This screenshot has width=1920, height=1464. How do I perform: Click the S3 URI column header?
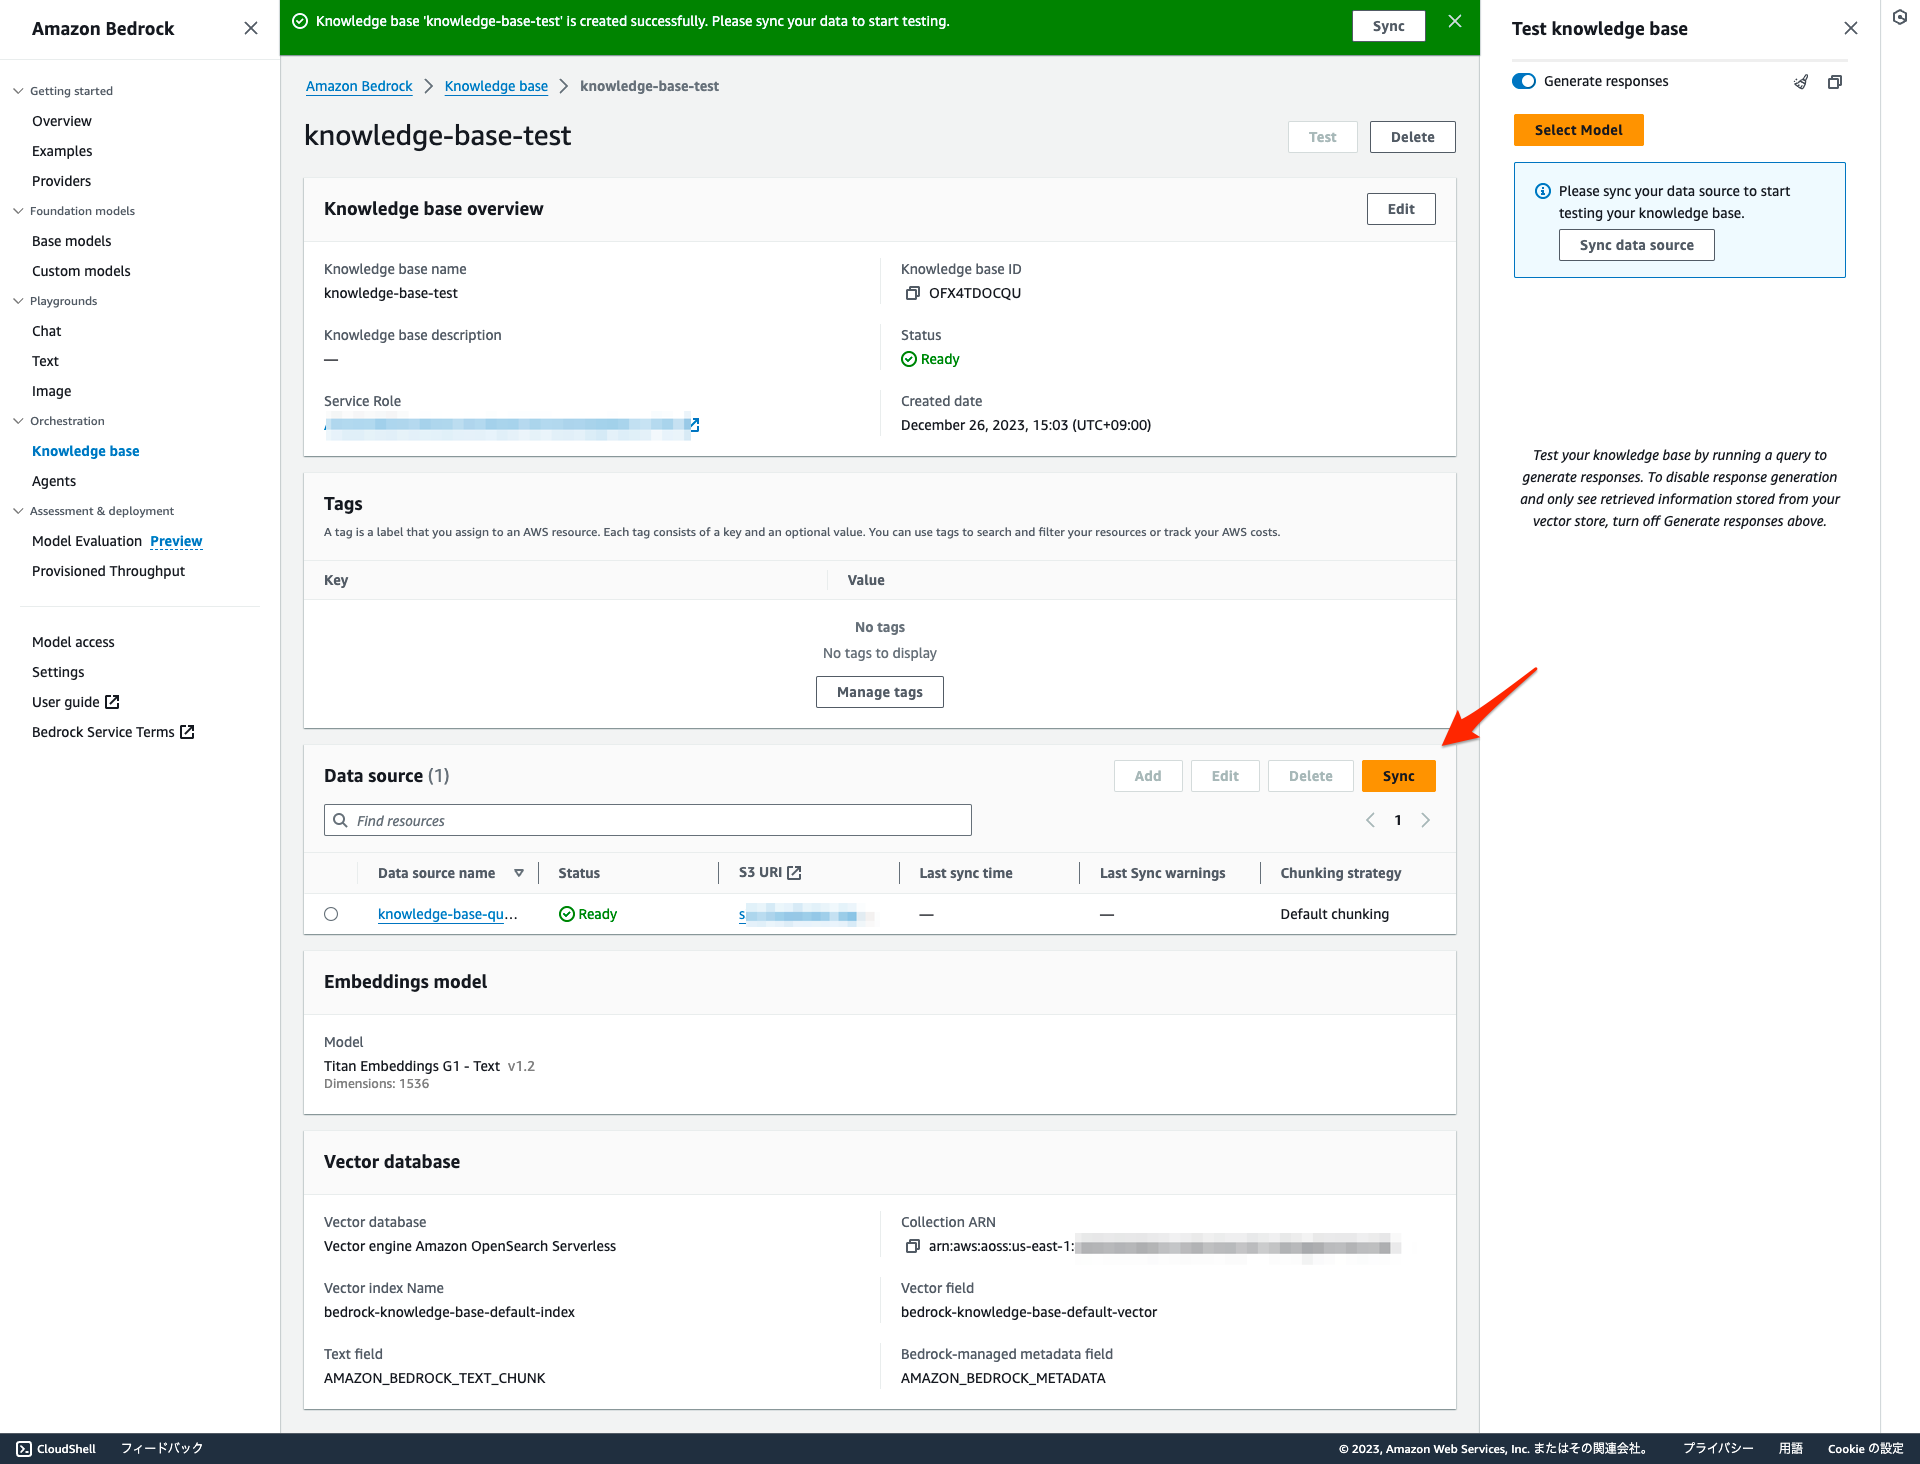point(770,873)
